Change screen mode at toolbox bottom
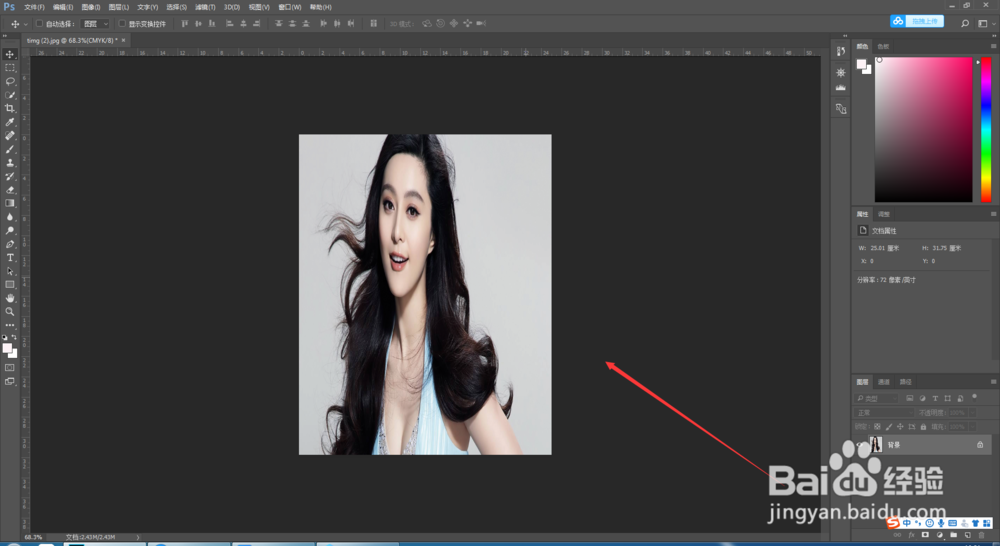This screenshot has width=1000, height=546. pyautogui.click(x=10, y=381)
